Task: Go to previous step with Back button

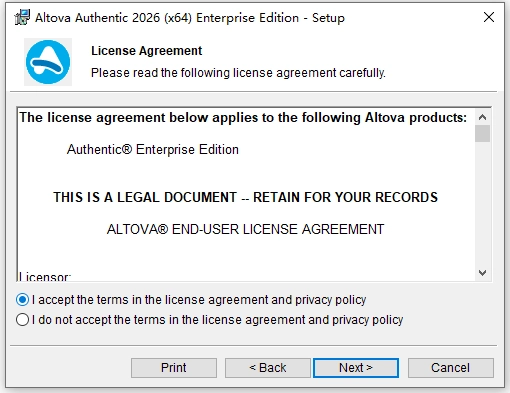Action: pos(268,368)
